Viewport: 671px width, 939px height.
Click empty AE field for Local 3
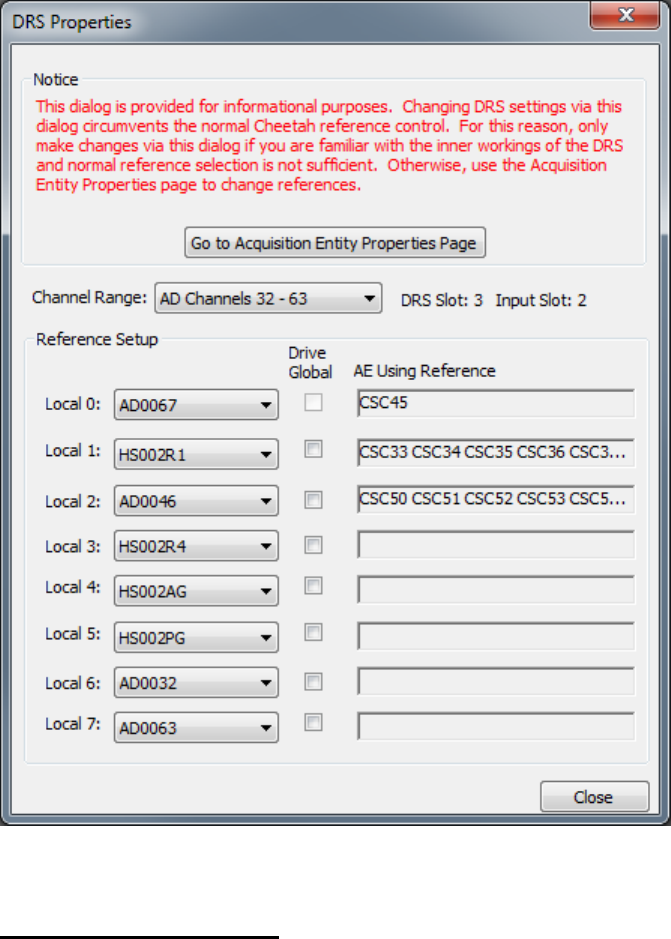point(496,544)
